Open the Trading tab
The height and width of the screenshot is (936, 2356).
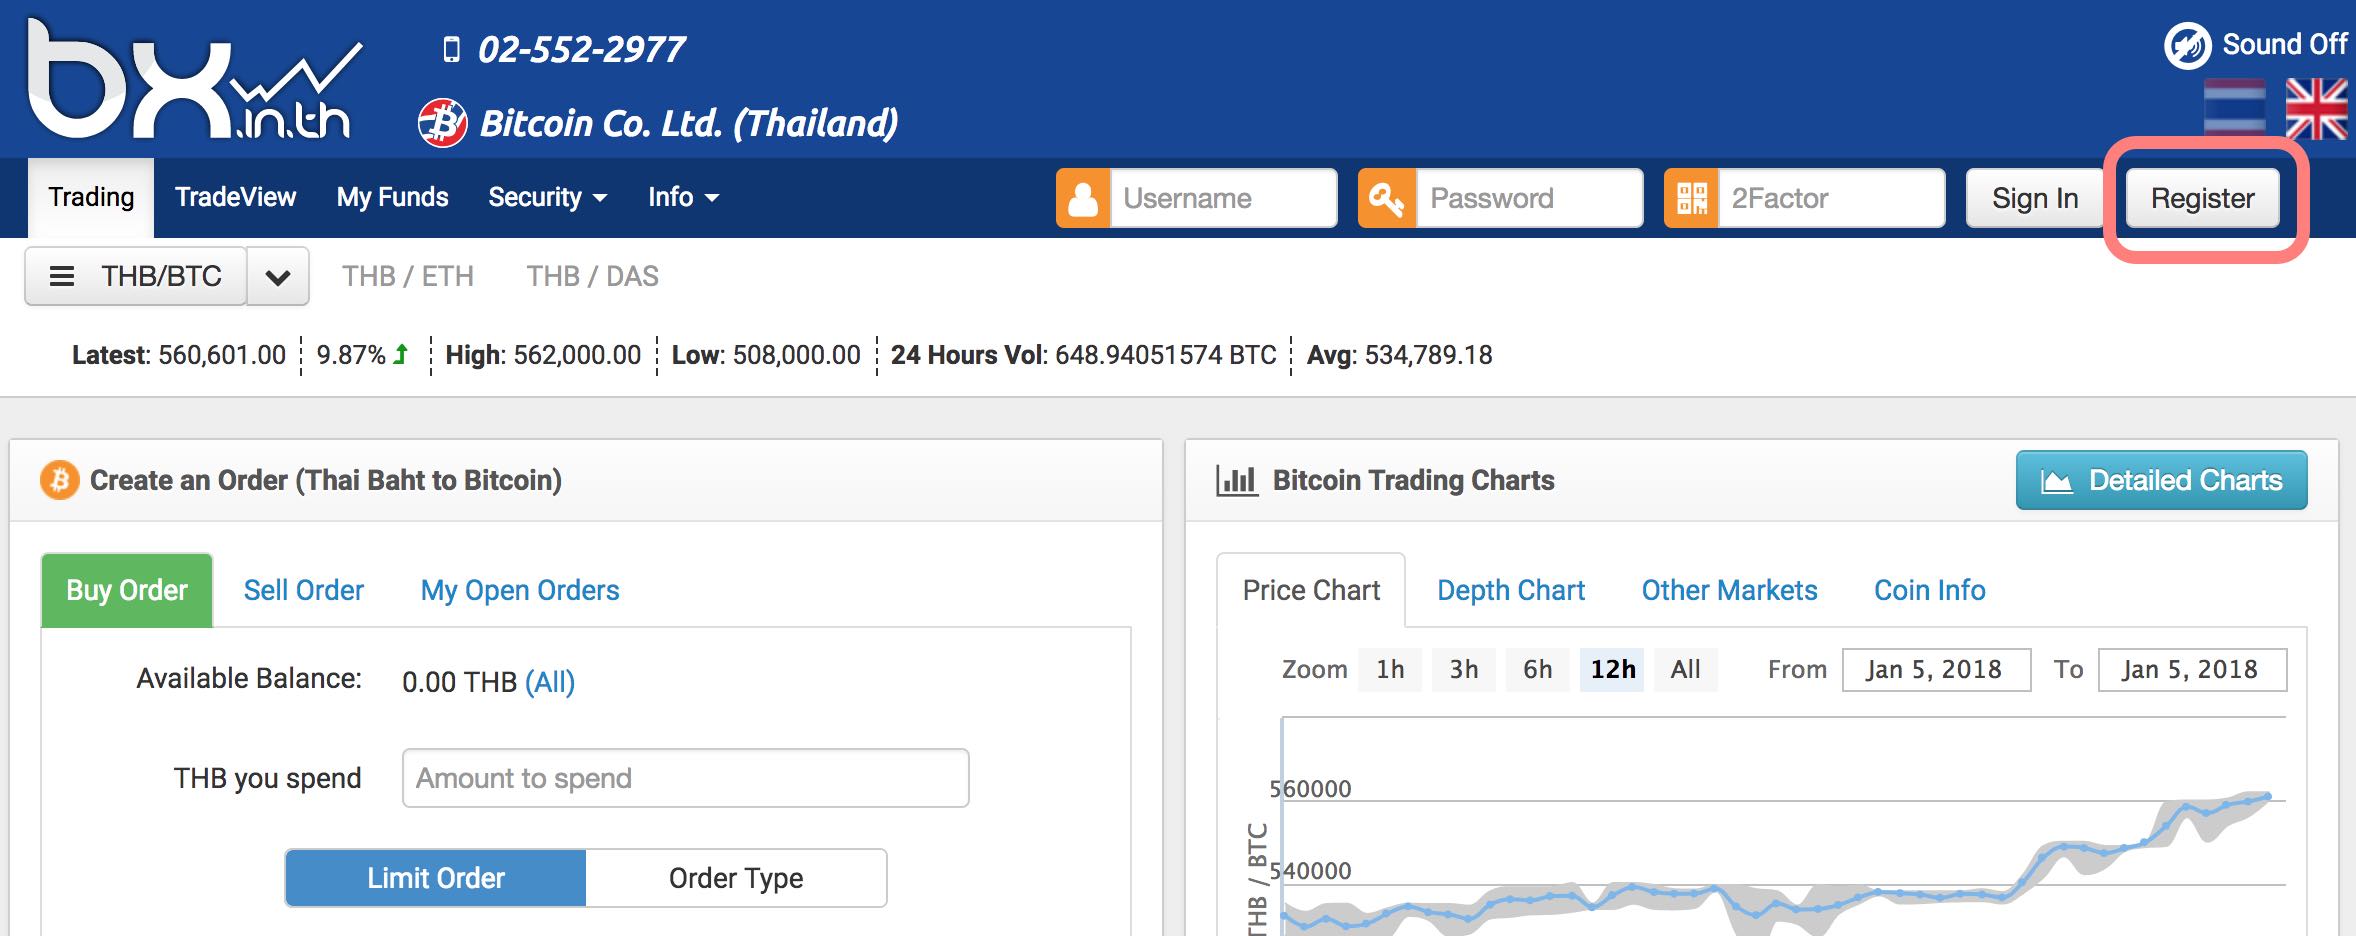(91, 197)
